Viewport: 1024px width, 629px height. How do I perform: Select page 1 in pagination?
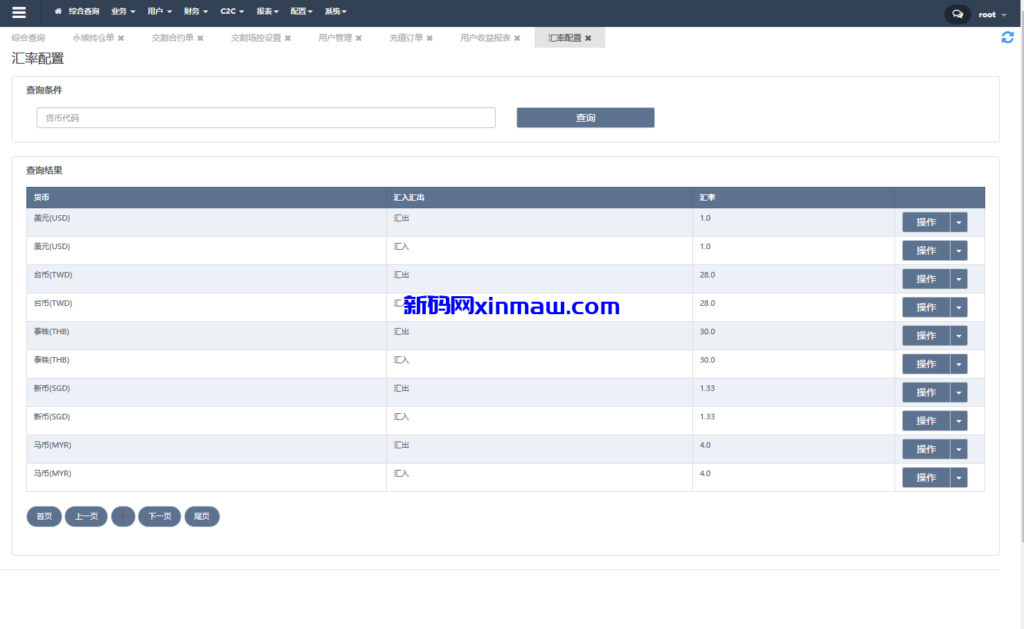(123, 516)
